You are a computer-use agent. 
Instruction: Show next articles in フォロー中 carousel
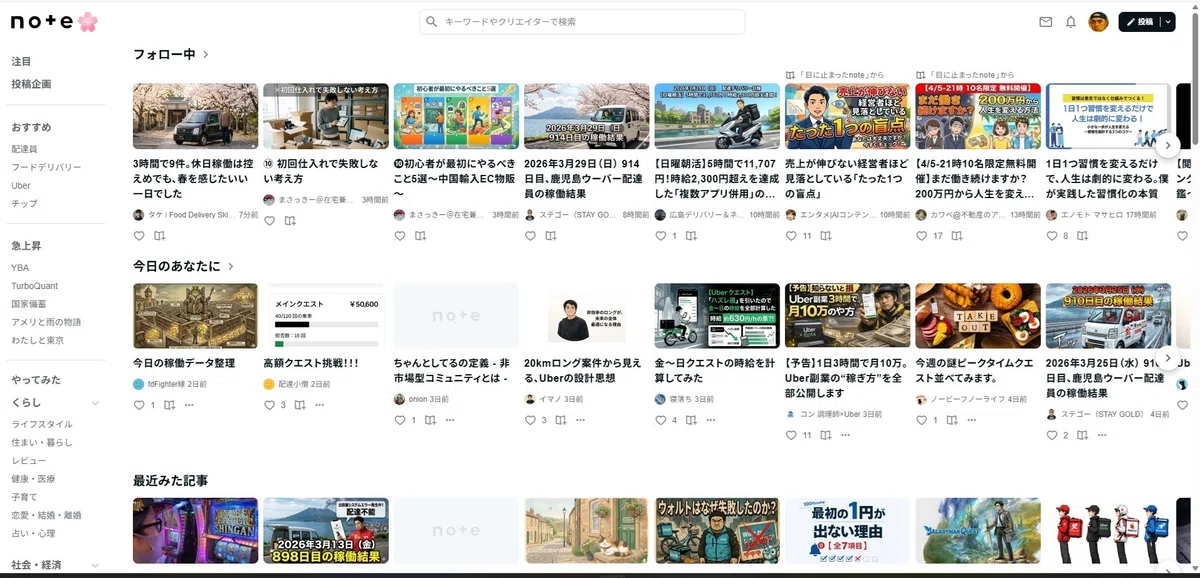(x=1167, y=145)
